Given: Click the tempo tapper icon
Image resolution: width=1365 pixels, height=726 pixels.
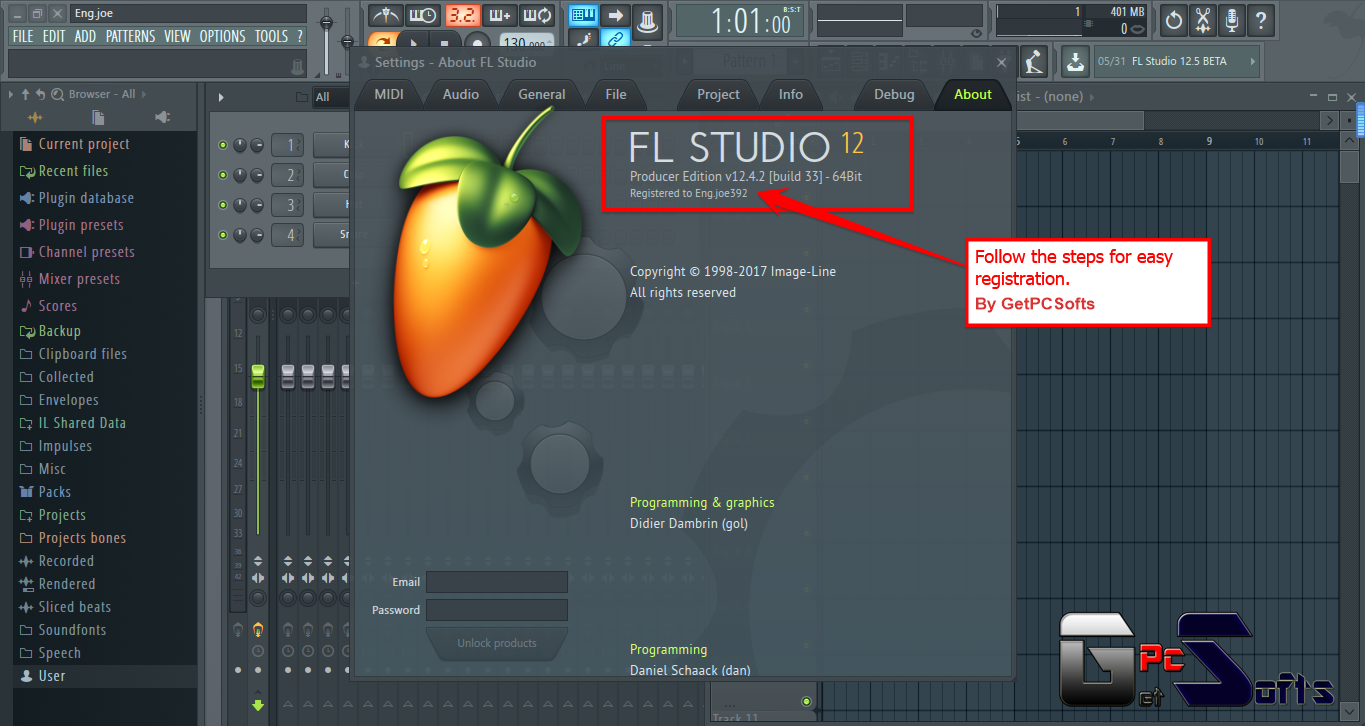Looking at the screenshot, I should click(1034, 61).
